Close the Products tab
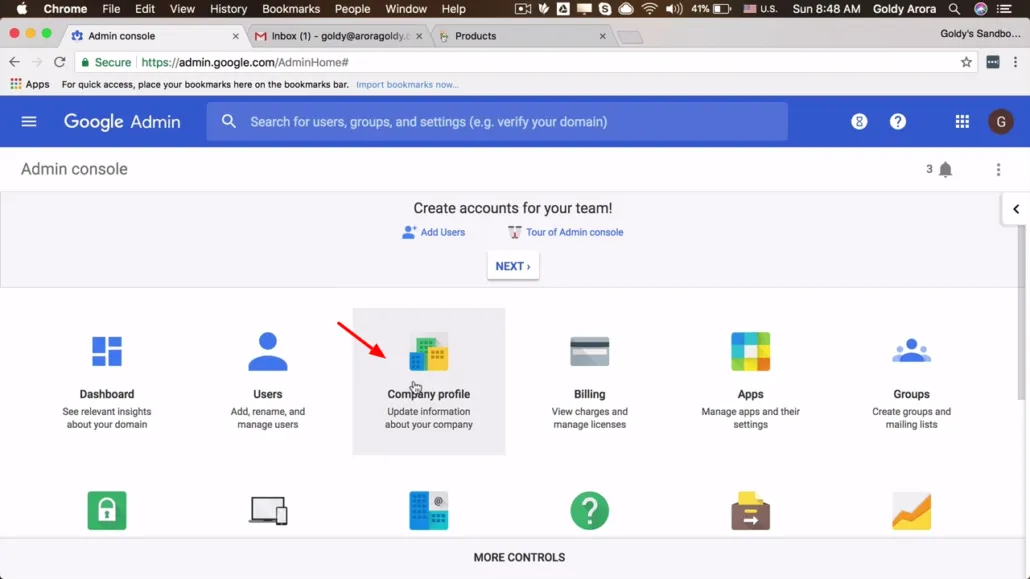 pyautogui.click(x=602, y=36)
